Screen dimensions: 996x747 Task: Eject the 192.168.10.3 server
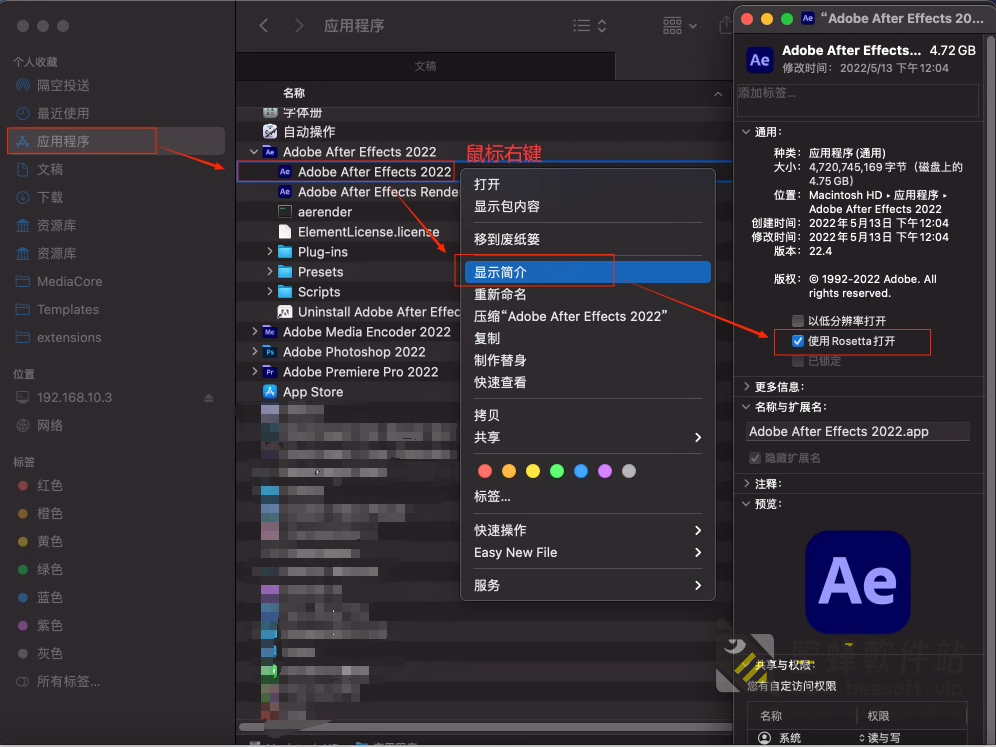tap(208, 398)
